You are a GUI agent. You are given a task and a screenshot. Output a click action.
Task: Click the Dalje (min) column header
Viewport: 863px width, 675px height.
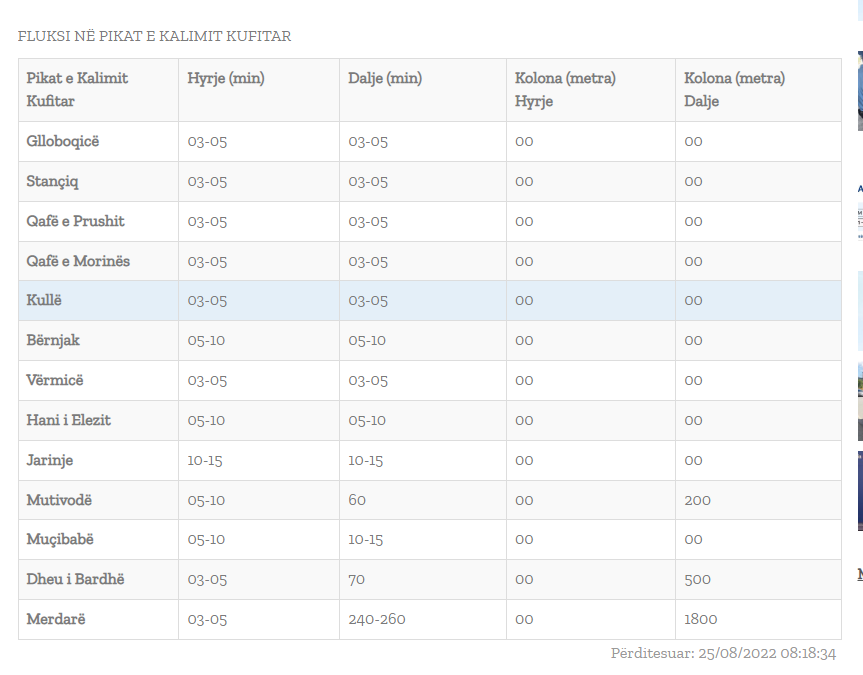(x=385, y=78)
